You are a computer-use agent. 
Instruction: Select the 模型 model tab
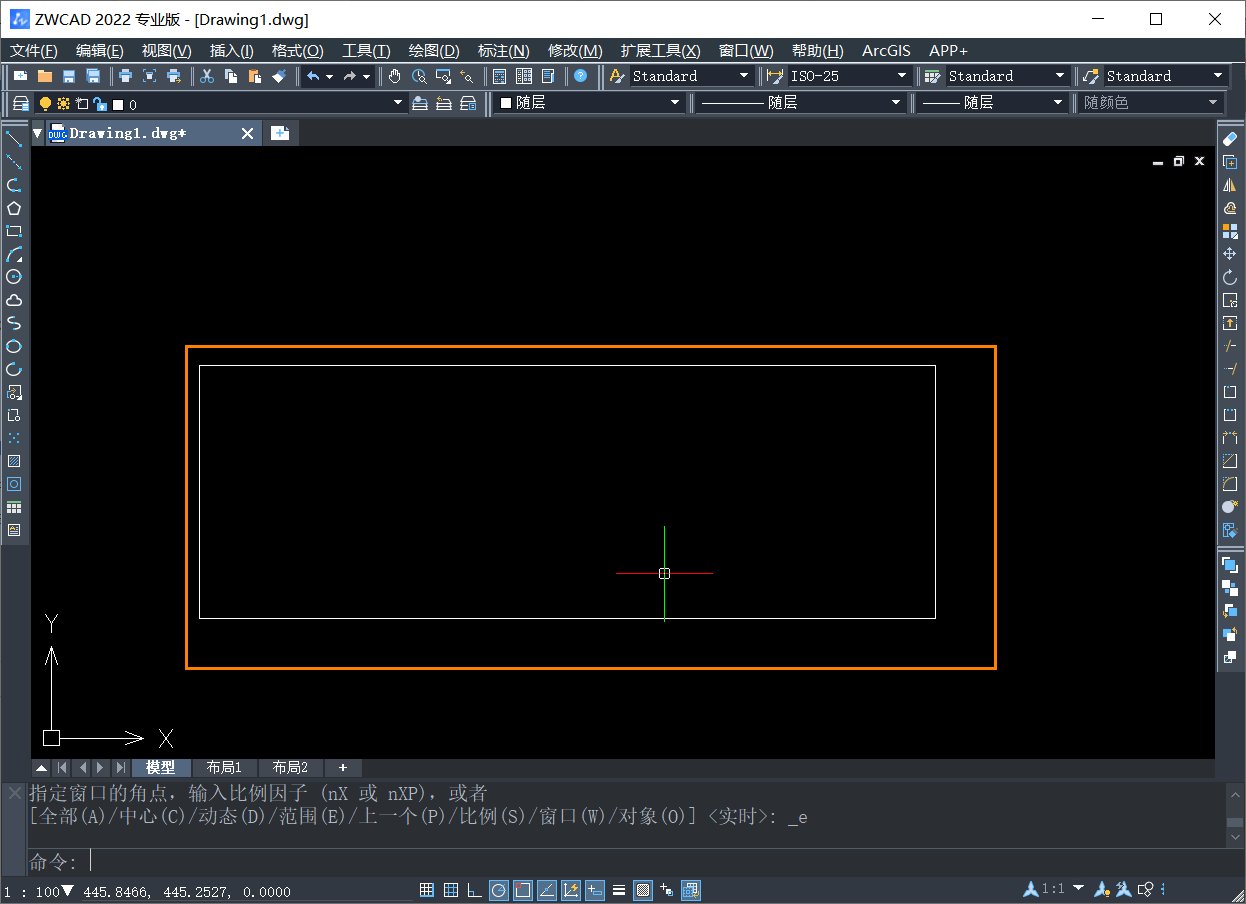(160, 767)
